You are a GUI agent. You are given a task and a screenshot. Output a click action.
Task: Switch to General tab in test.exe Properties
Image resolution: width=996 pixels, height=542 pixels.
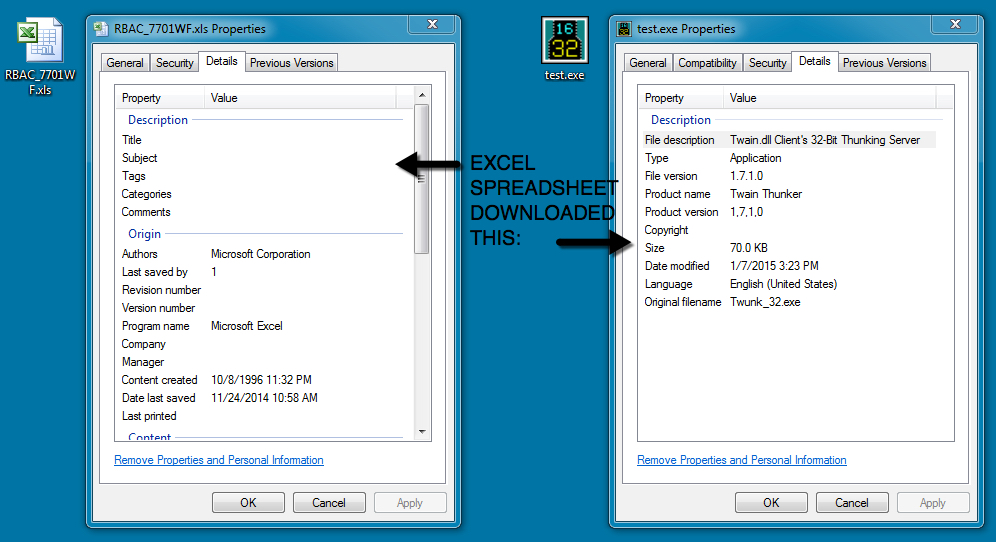point(647,63)
